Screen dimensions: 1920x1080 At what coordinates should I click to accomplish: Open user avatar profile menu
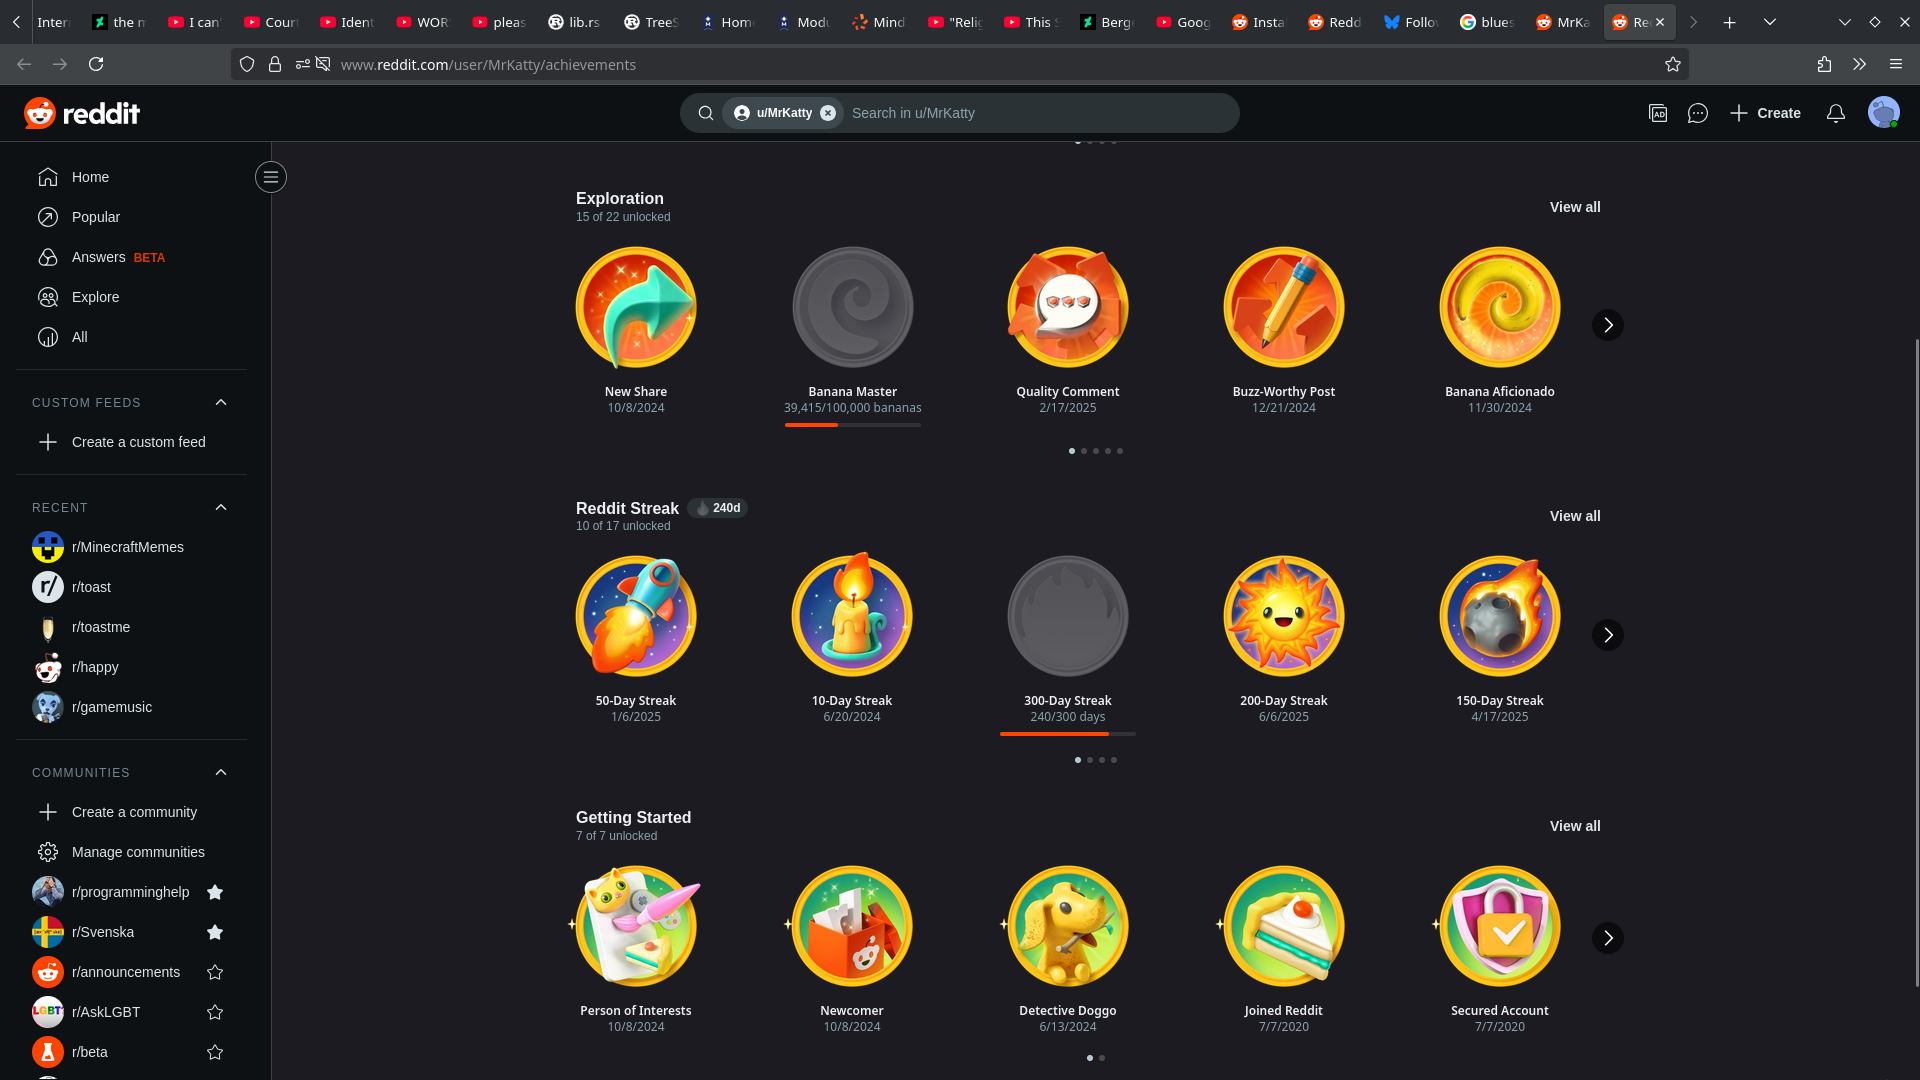click(x=1883, y=113)
